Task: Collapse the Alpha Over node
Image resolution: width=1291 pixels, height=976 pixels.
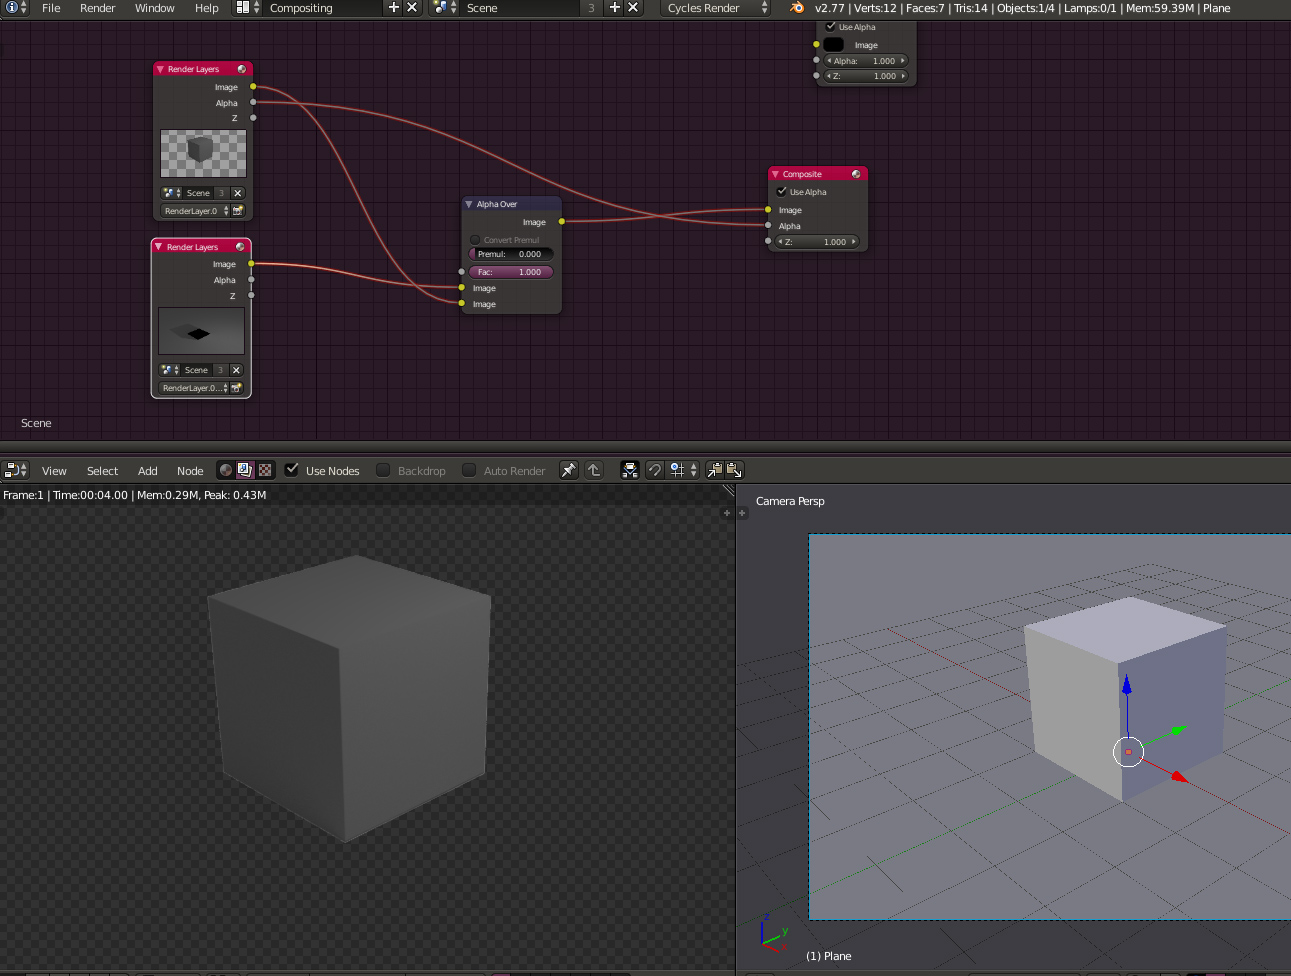Action: tap(469, 204)
